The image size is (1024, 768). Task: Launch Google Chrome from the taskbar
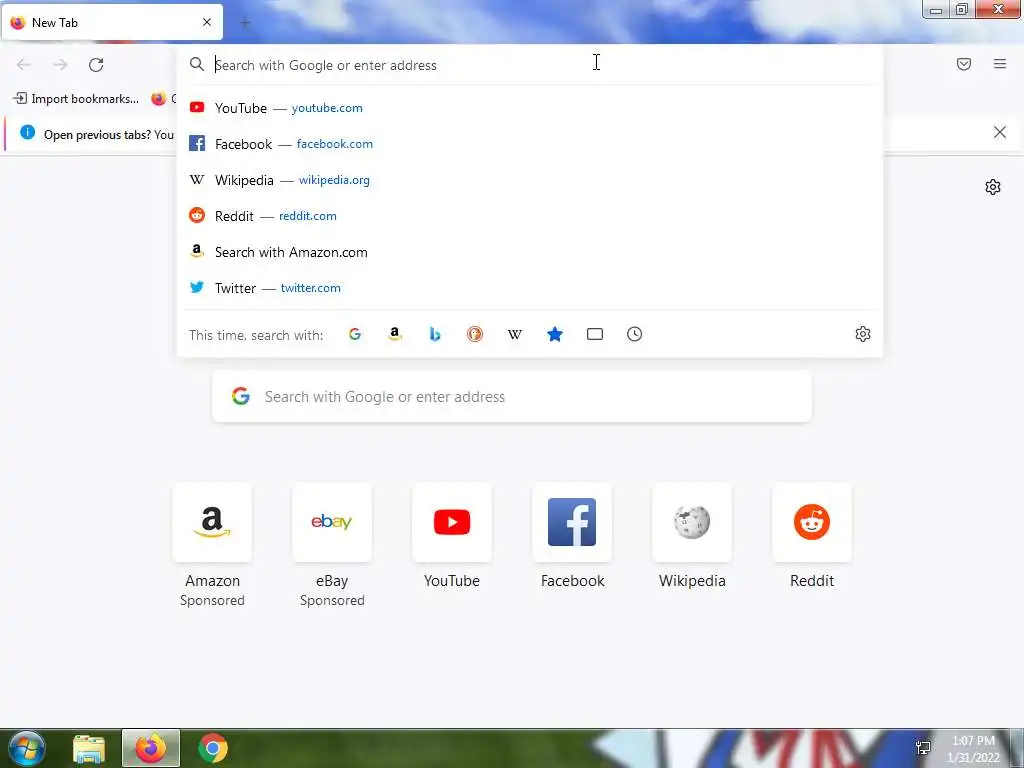213,748
